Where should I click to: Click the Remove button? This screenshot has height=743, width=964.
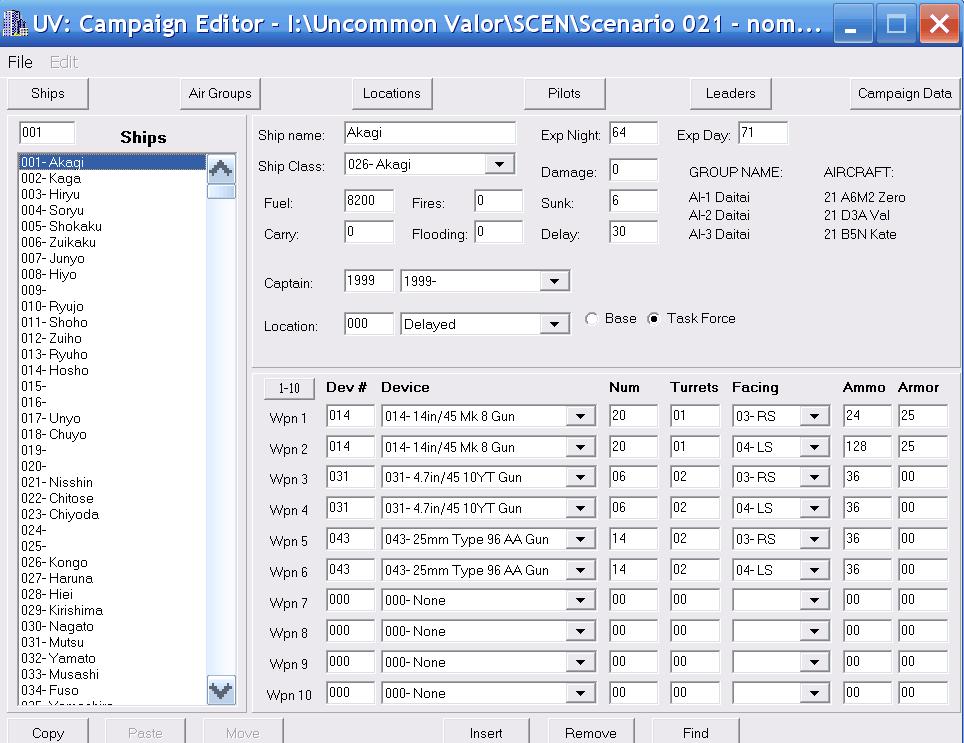click(x=590, y=732)
